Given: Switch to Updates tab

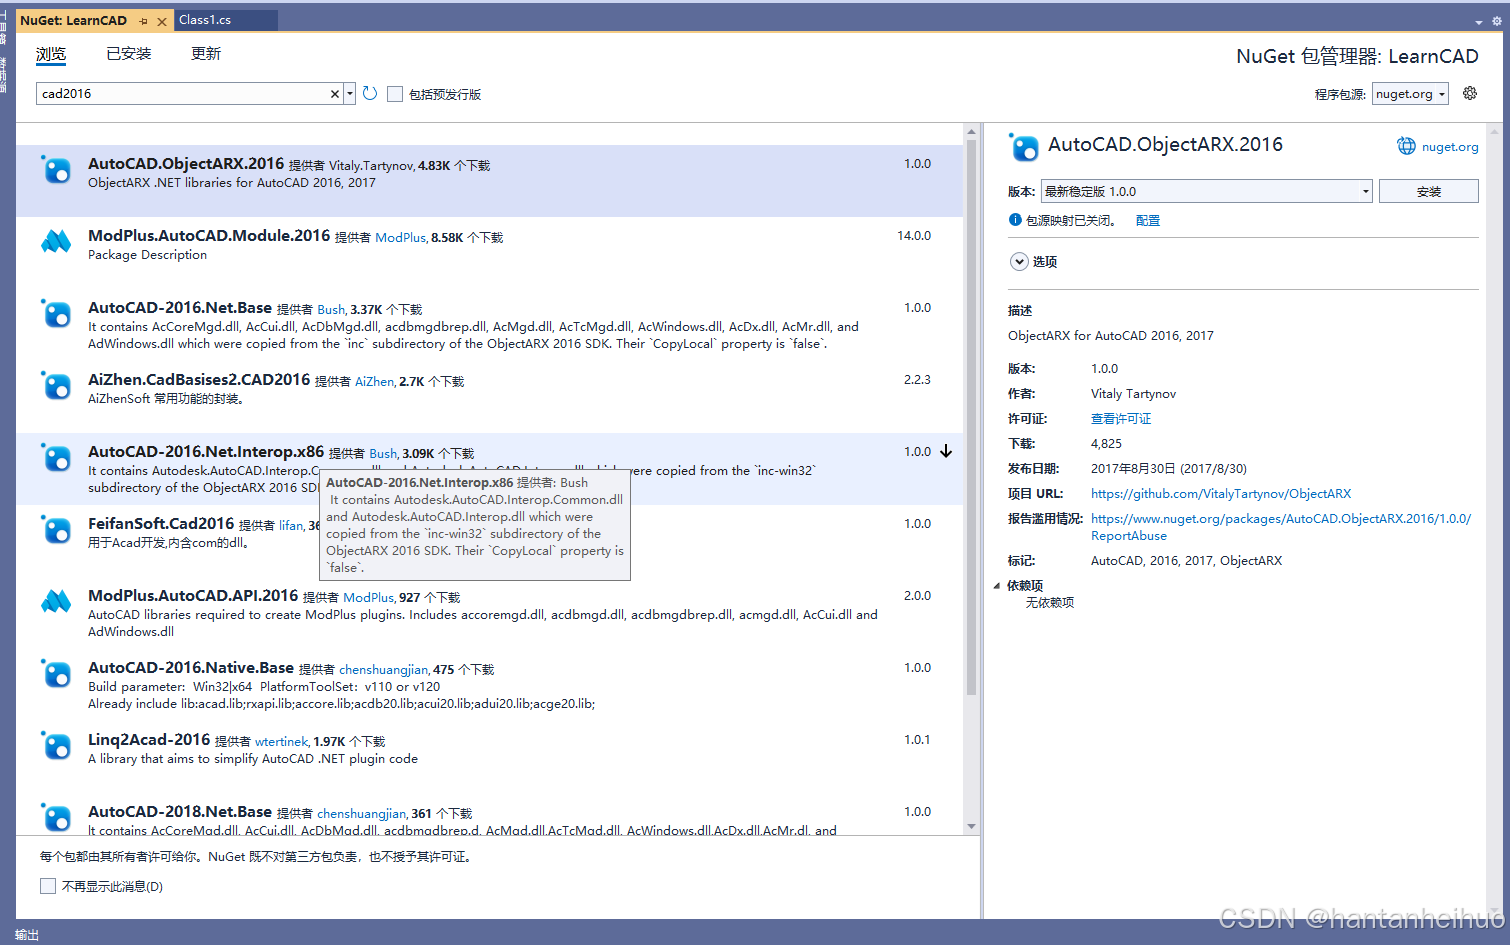Looking at the screenshot, I should [206, 54].
